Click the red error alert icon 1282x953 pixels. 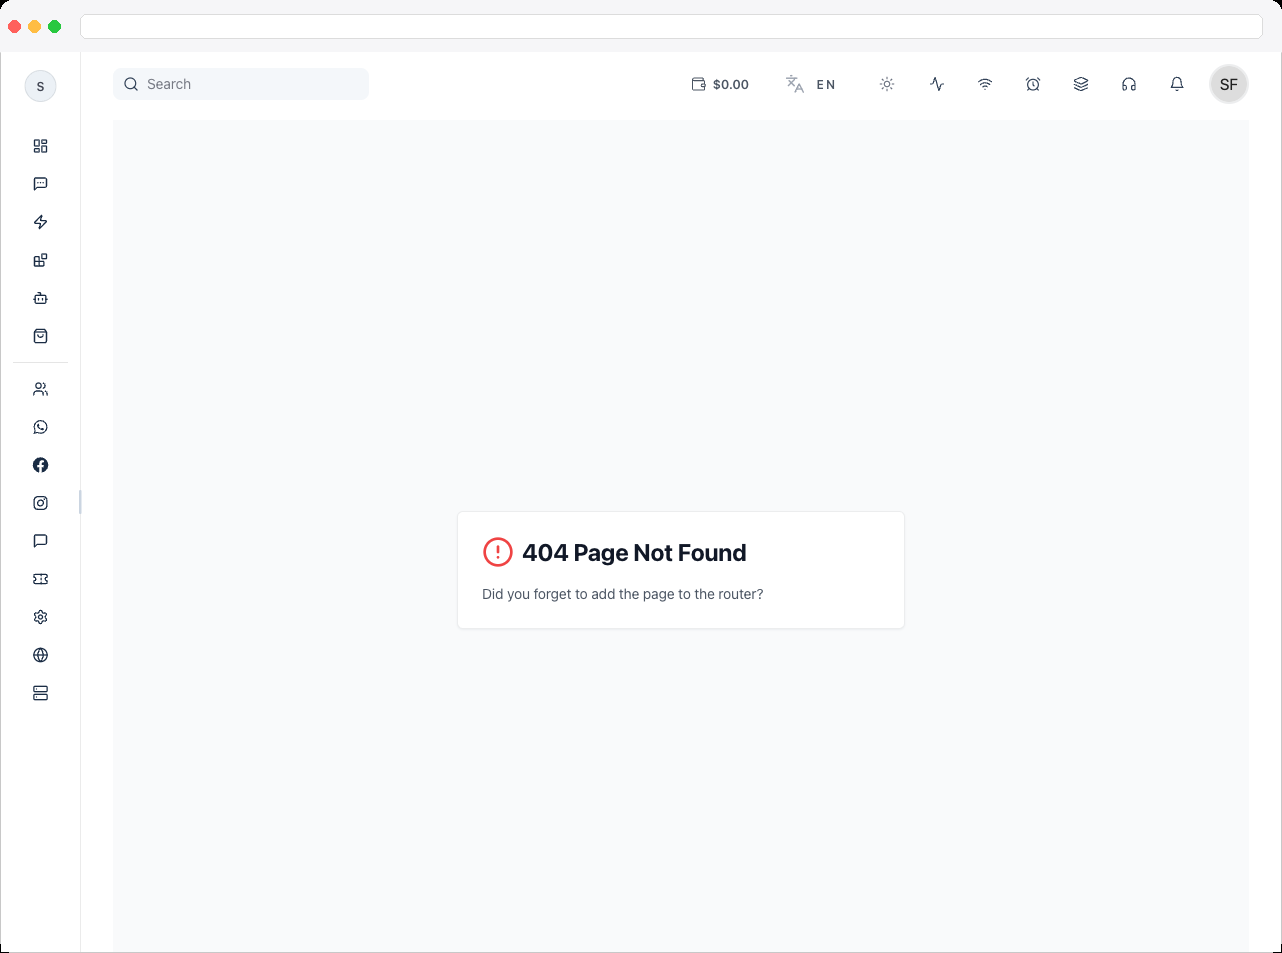498,552
